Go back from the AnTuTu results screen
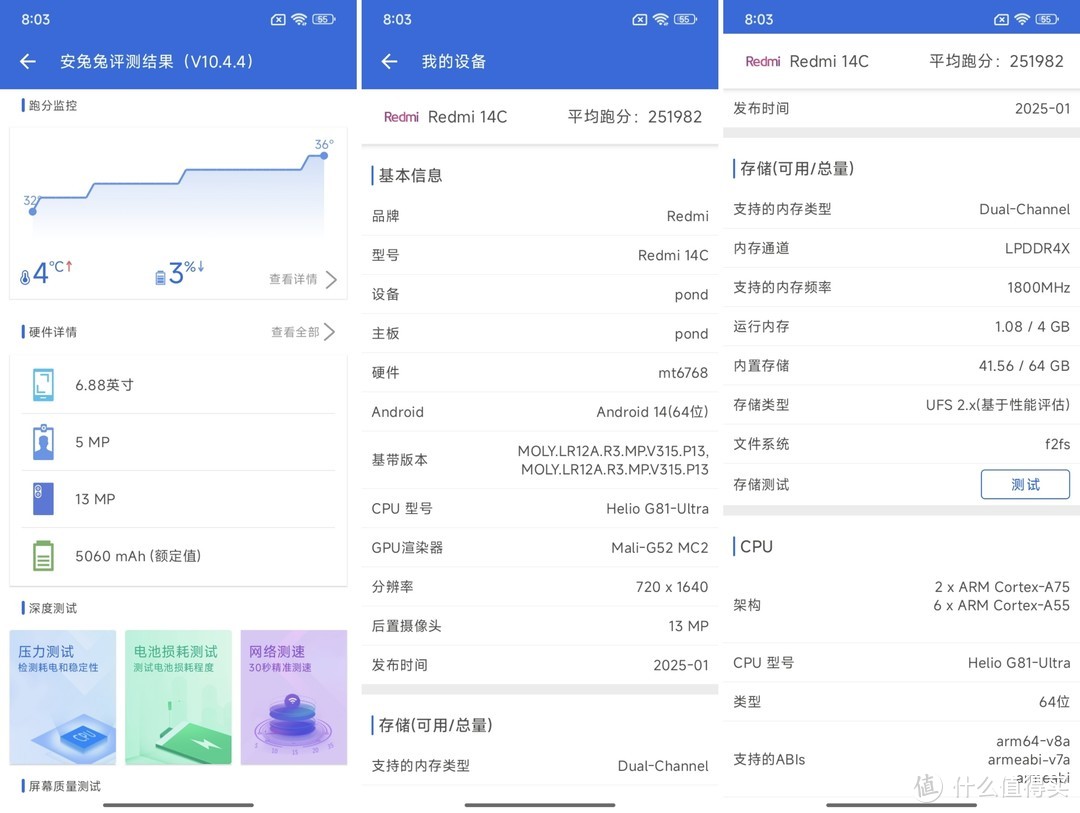This screenshot has height=813, width=1080. point(28,61)
